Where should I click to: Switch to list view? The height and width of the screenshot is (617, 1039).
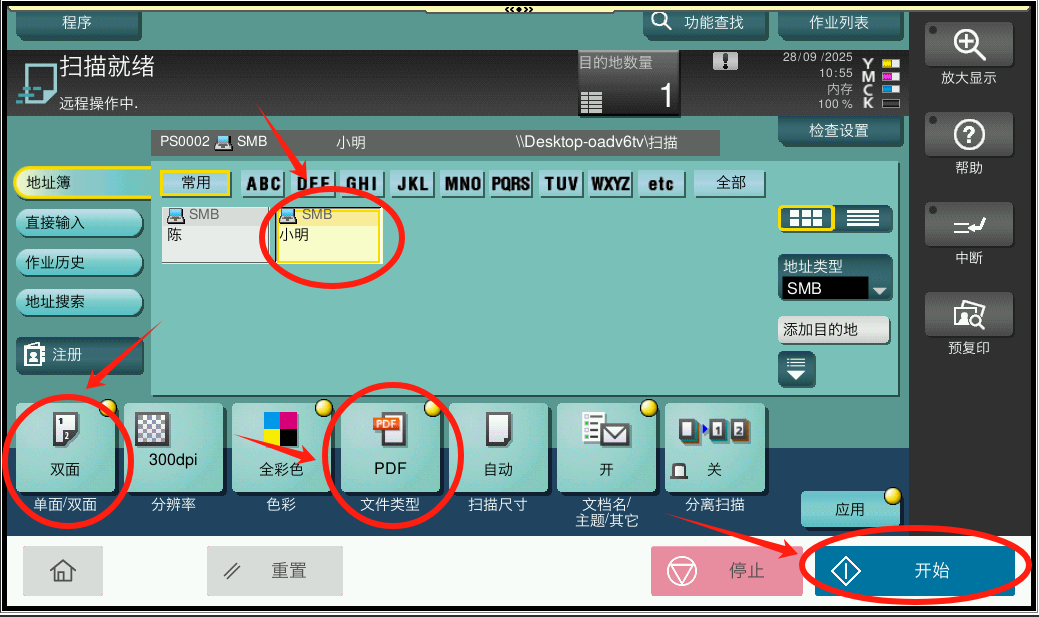coord(863,218)
